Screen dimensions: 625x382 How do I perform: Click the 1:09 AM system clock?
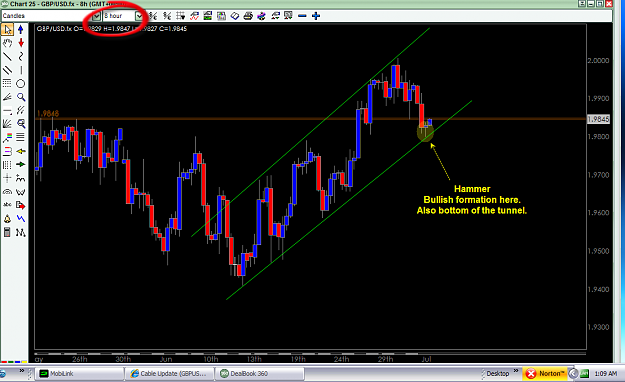pyautogui.click(x=605, y=374)
